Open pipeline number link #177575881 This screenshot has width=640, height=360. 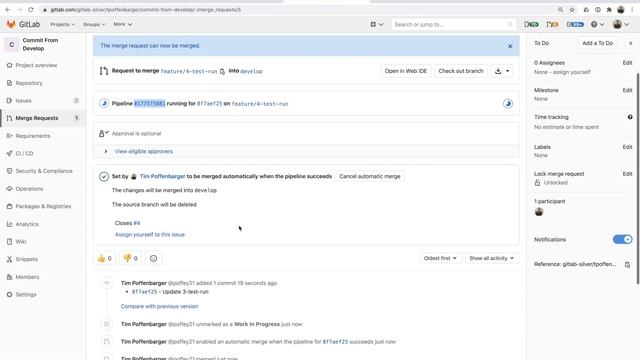150,104
